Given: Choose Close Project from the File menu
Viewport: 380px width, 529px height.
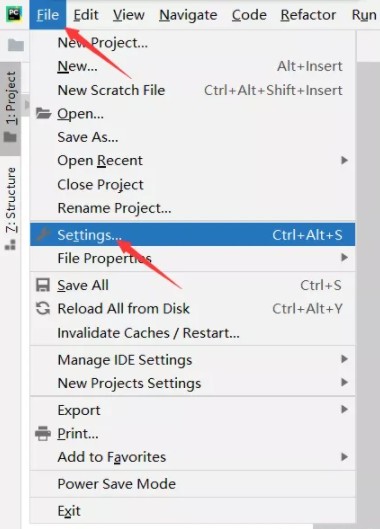Looking at the screenshot, I should pyautogui.click(x=192, y=185).
